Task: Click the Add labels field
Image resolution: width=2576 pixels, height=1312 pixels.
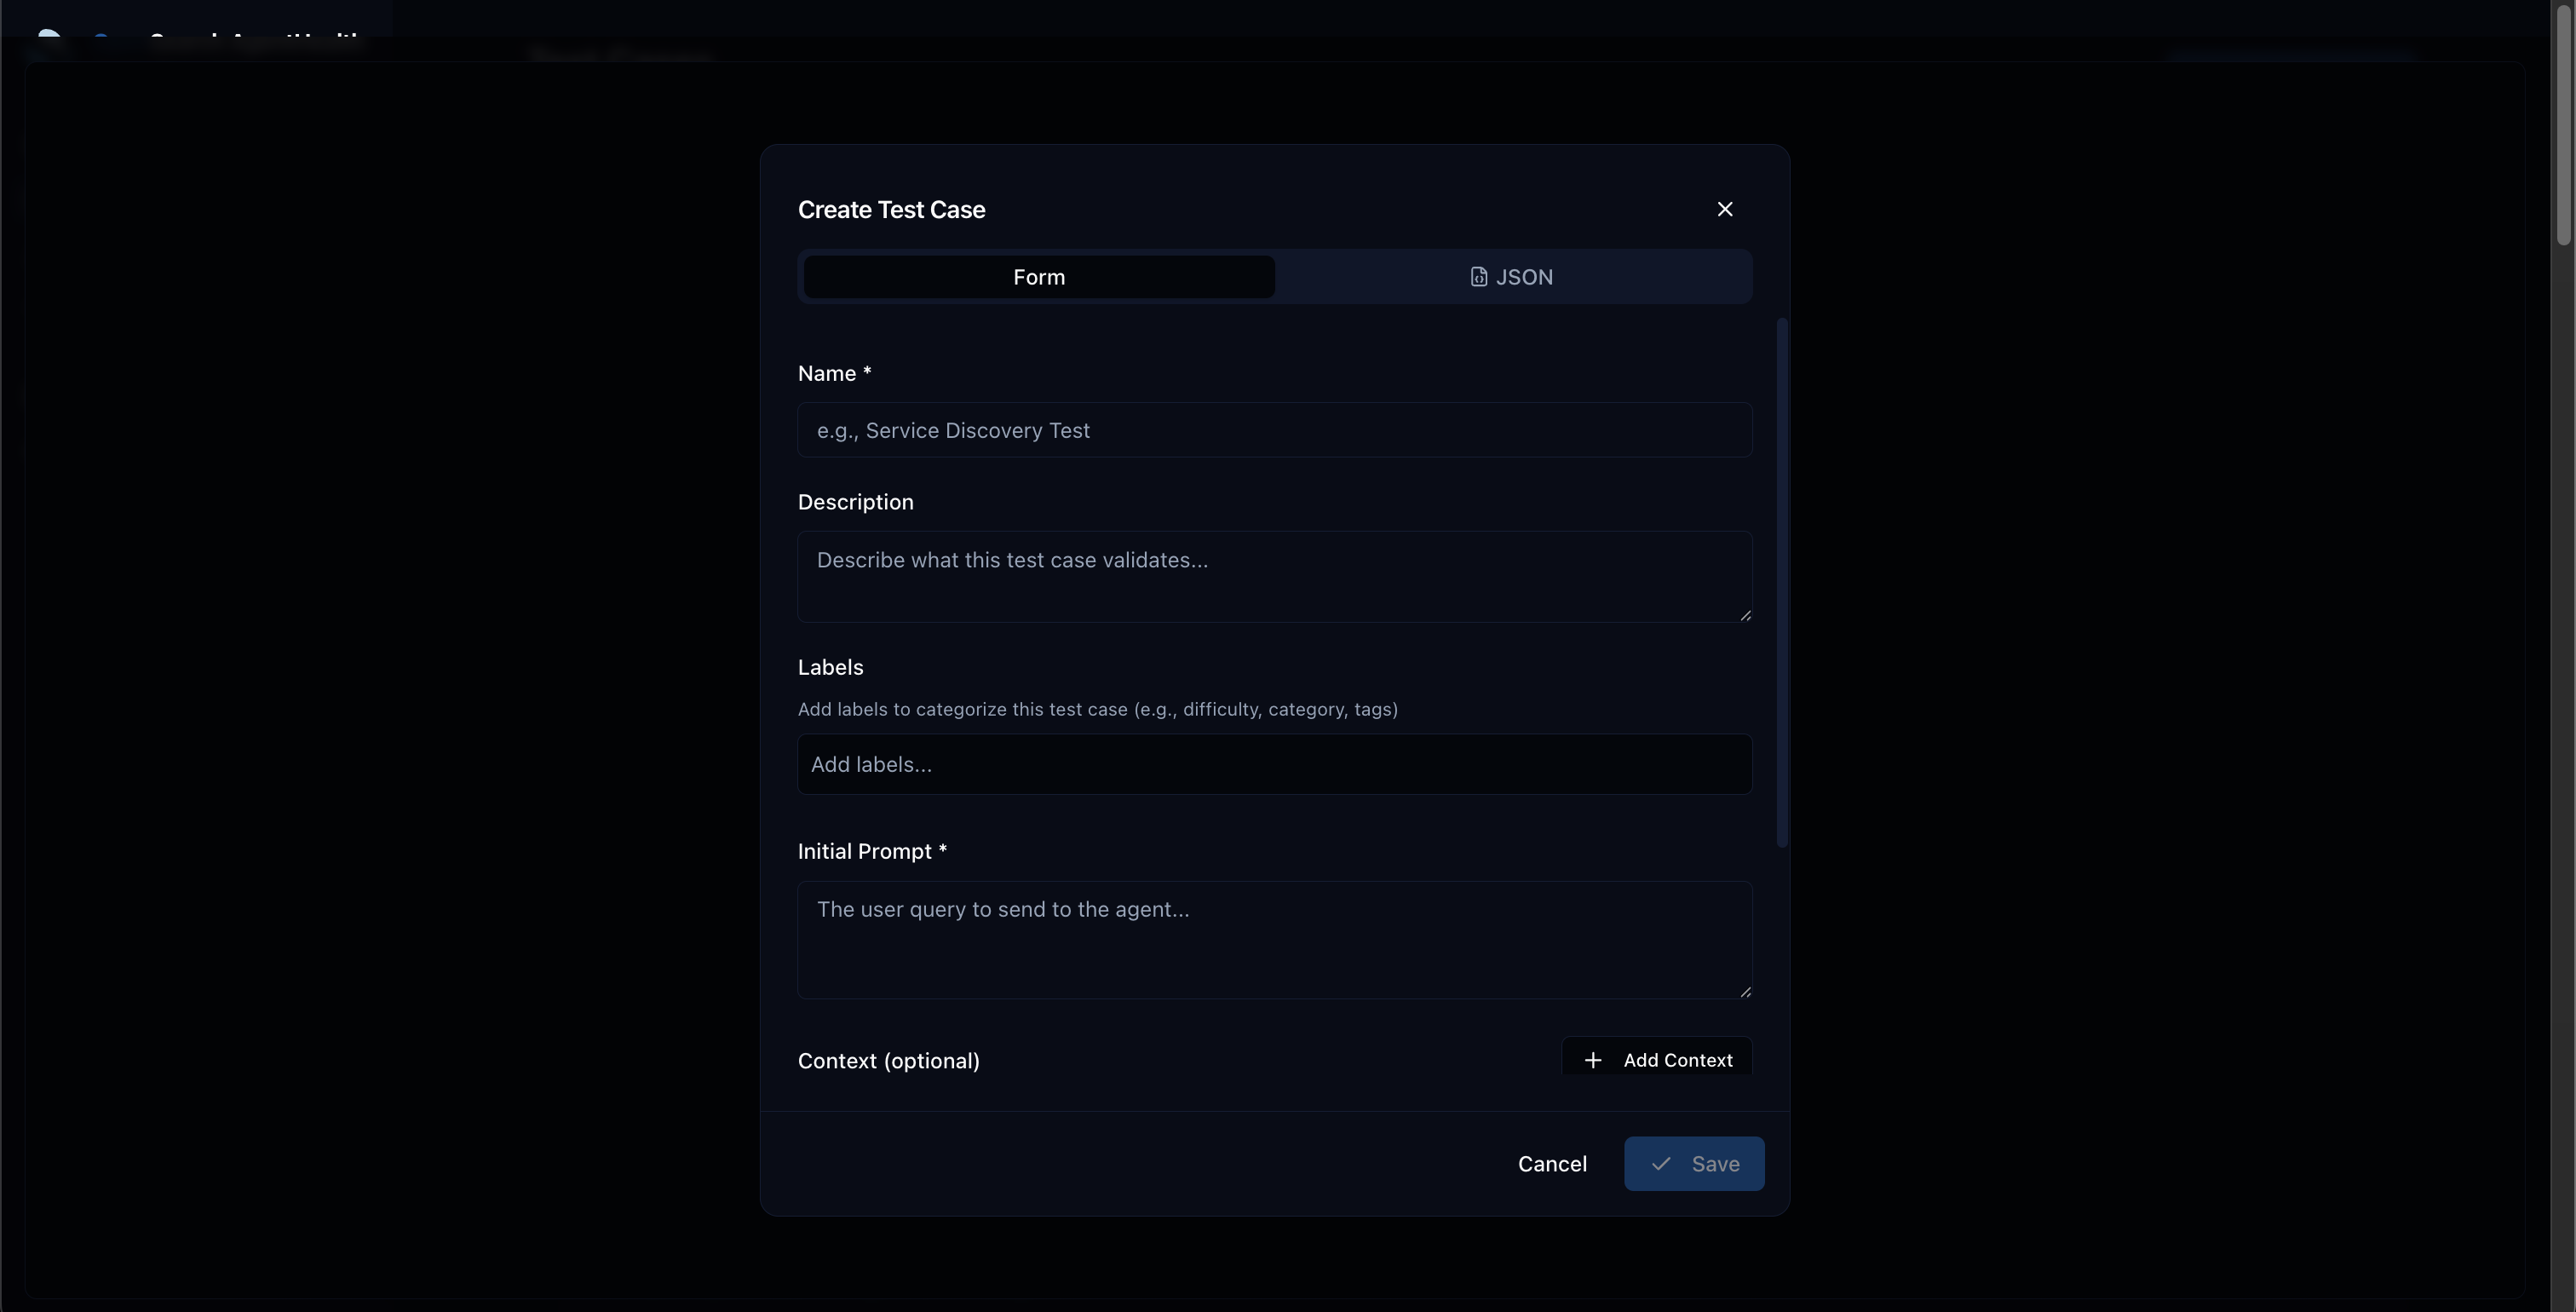Action: pos(1274,764)
